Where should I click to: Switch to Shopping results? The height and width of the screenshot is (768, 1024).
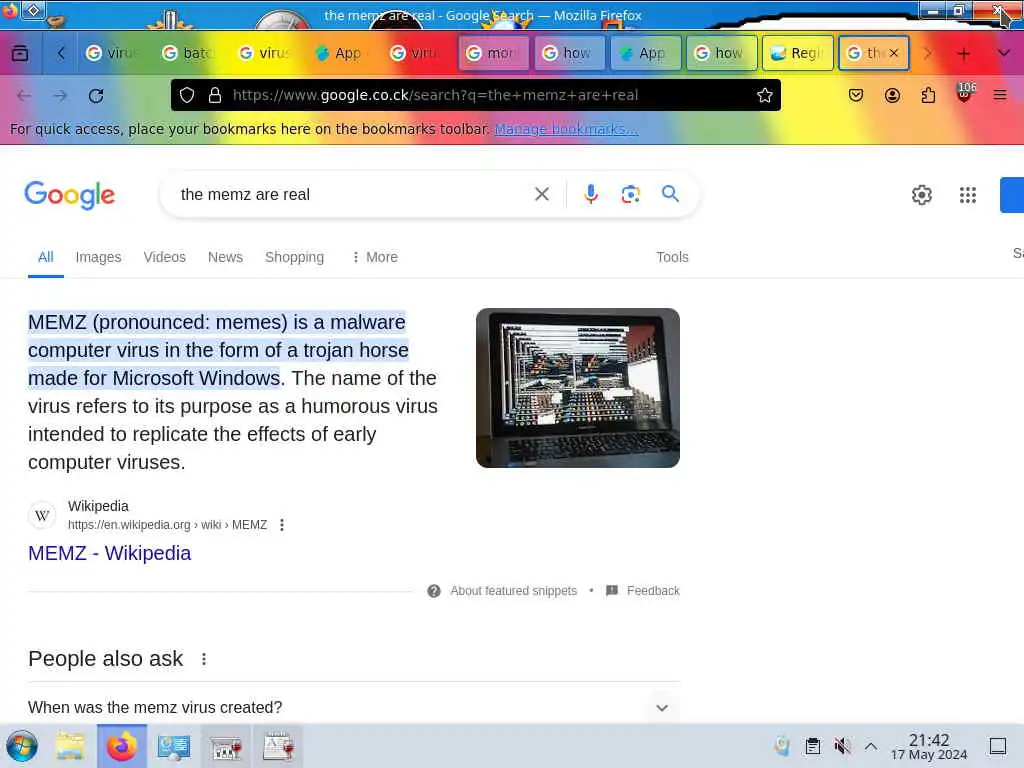click(x=295, y=257)
